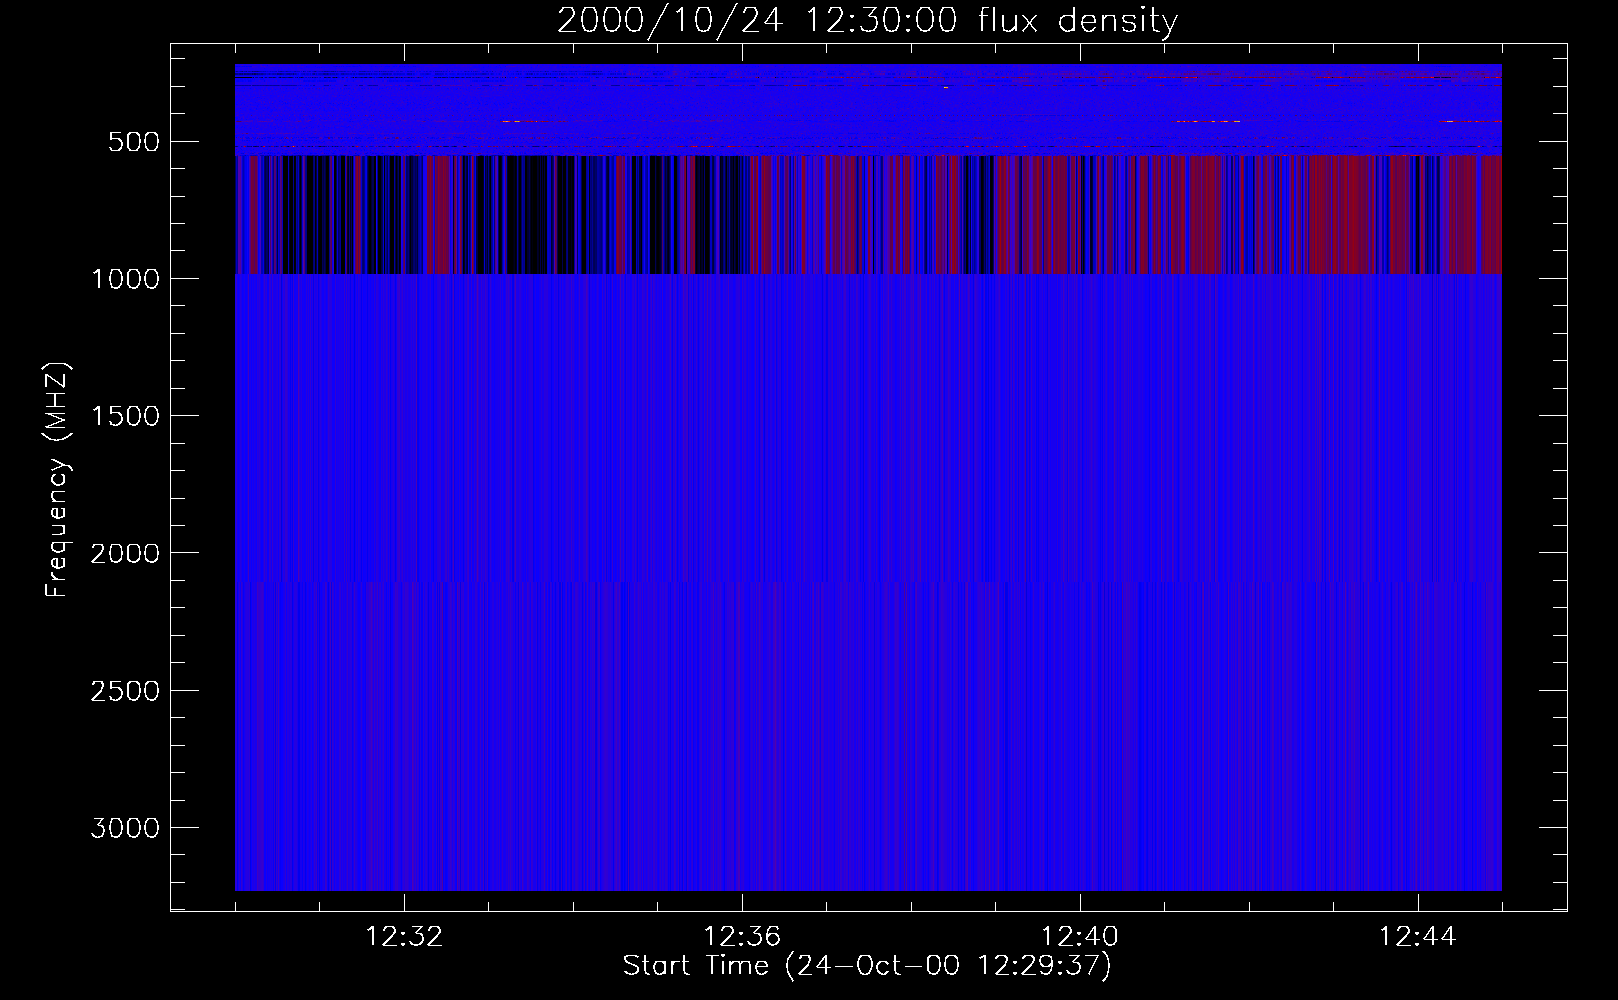
Task: Click the red-black striped 500–1000 MHz band
Action: pos(868,215)
